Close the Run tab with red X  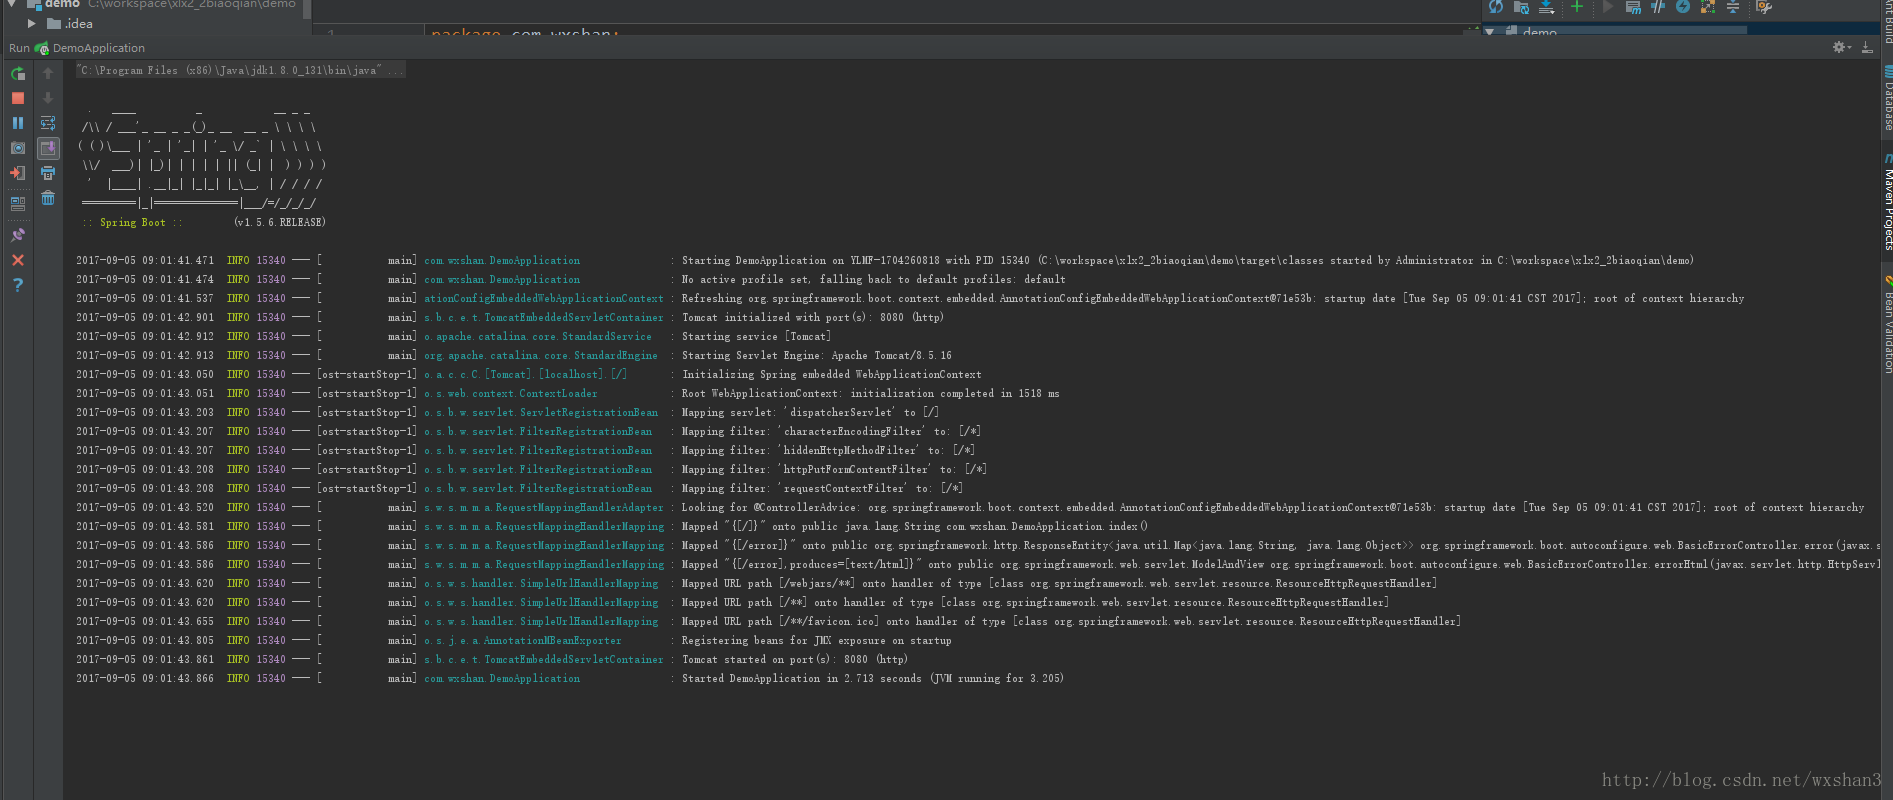pos(18,260)
